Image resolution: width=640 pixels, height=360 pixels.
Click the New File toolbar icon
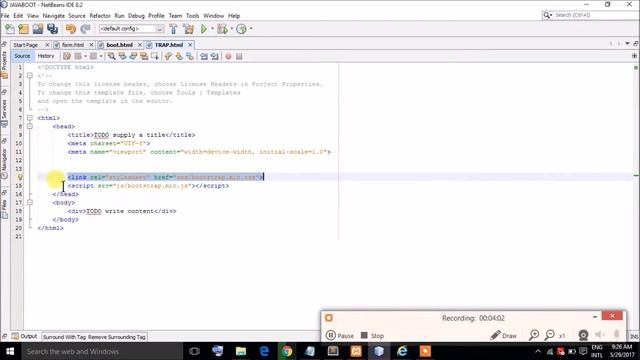coord(9,29)
